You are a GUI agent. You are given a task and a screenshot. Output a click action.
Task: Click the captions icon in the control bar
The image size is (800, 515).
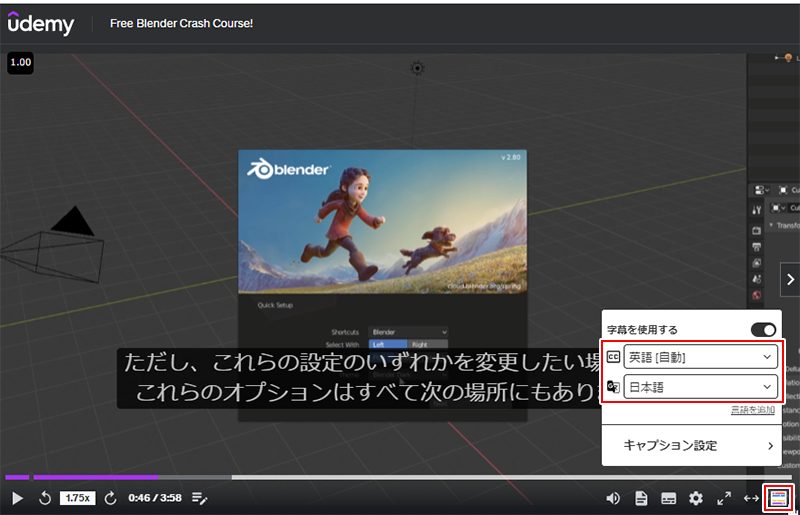pyautogui.click(x=668, y=498)
